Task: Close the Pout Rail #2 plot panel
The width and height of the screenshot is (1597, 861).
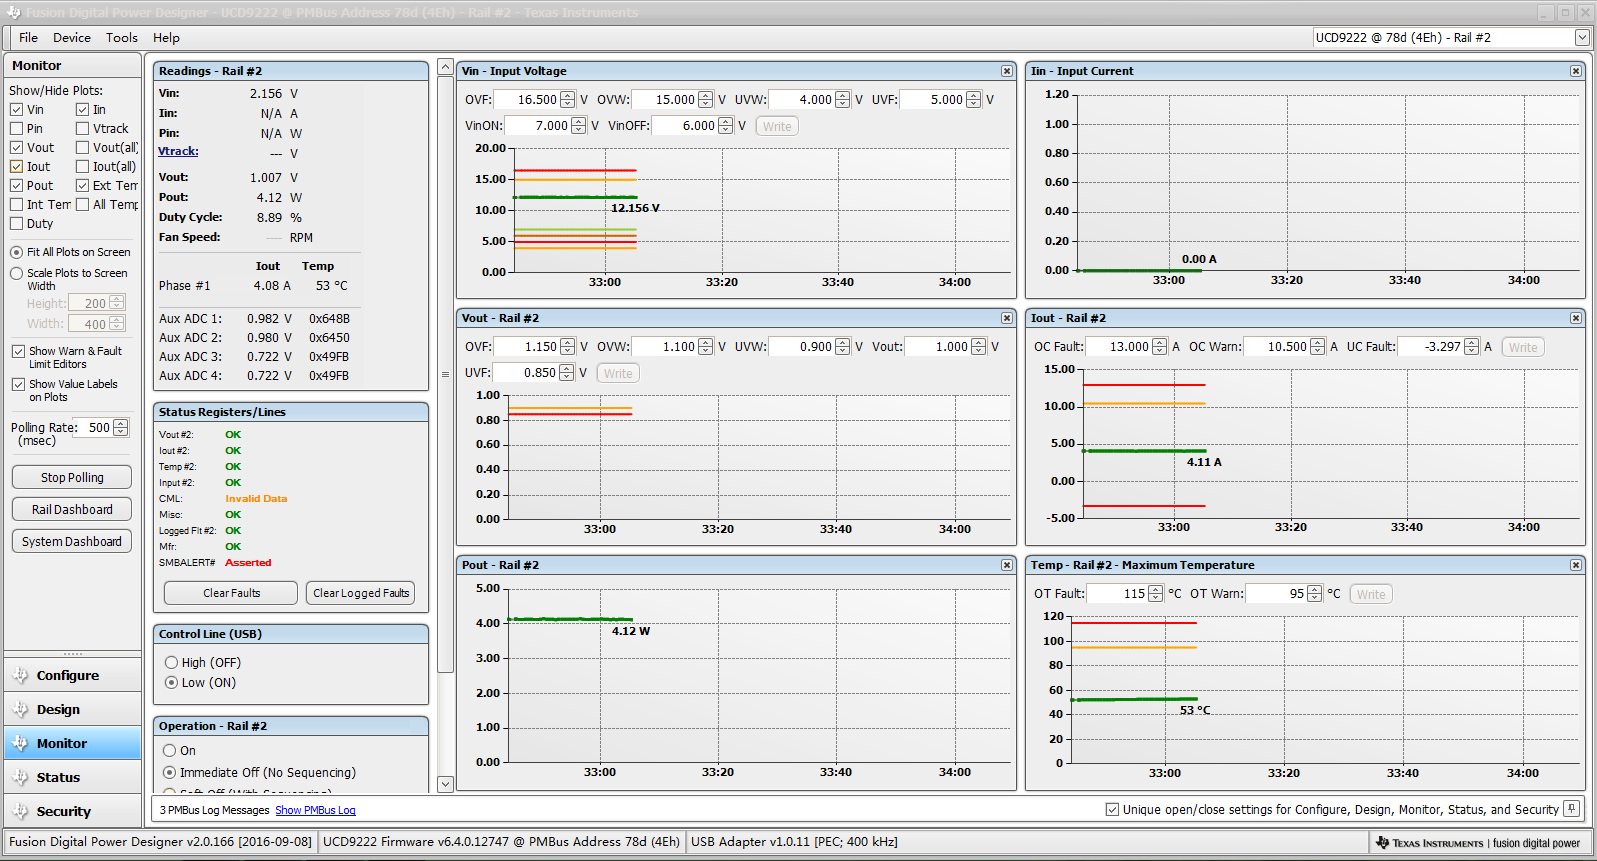Action: click(1007, 565)
